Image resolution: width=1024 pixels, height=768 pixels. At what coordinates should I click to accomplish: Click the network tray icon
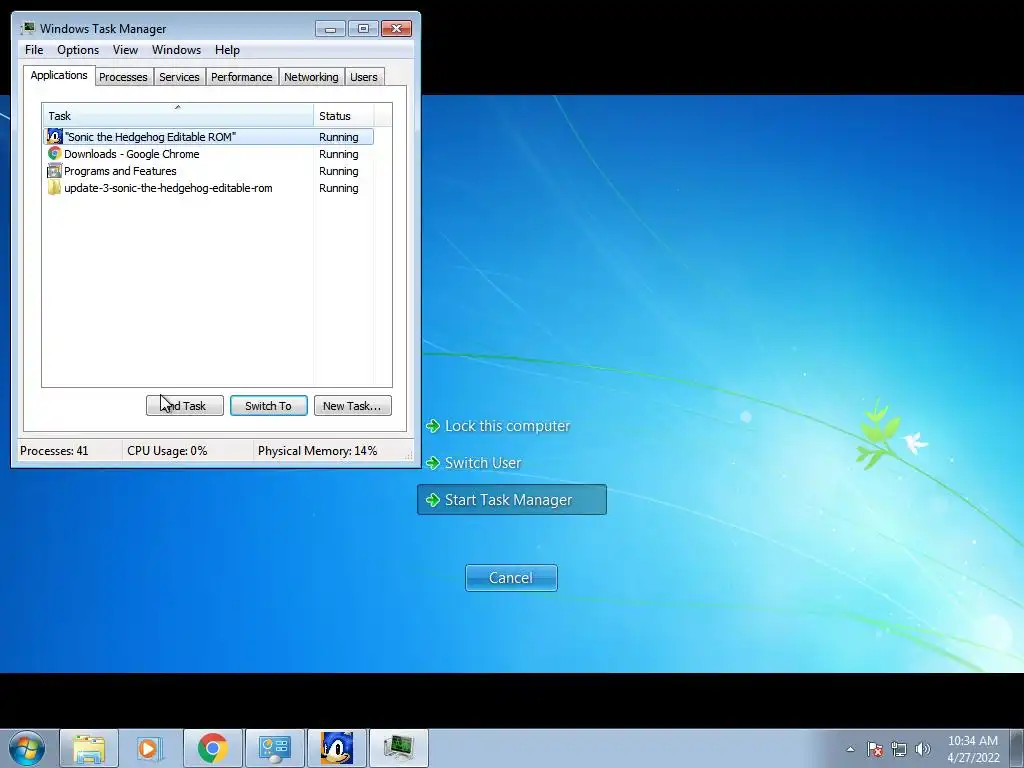click(x=899, y=749)
